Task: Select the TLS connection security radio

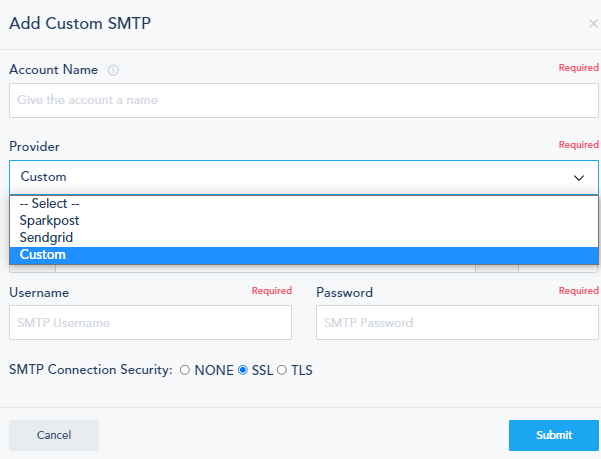Action: pyautogui.click(x=282, y=370)
